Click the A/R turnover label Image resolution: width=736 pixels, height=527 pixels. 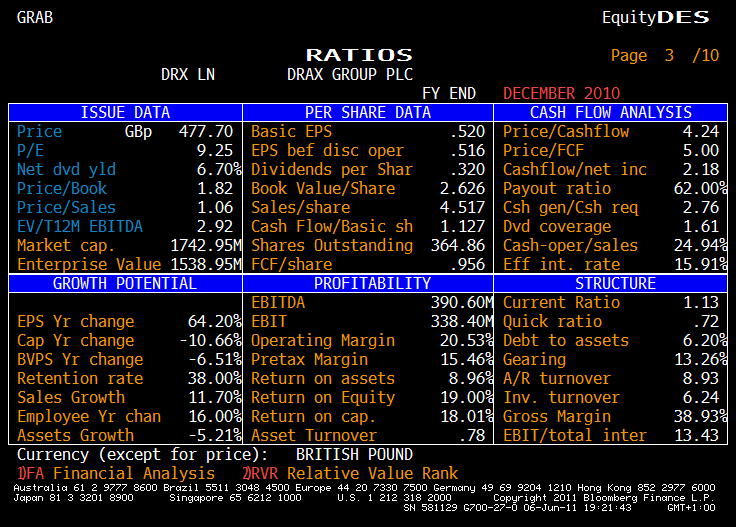tap(557, 378)
